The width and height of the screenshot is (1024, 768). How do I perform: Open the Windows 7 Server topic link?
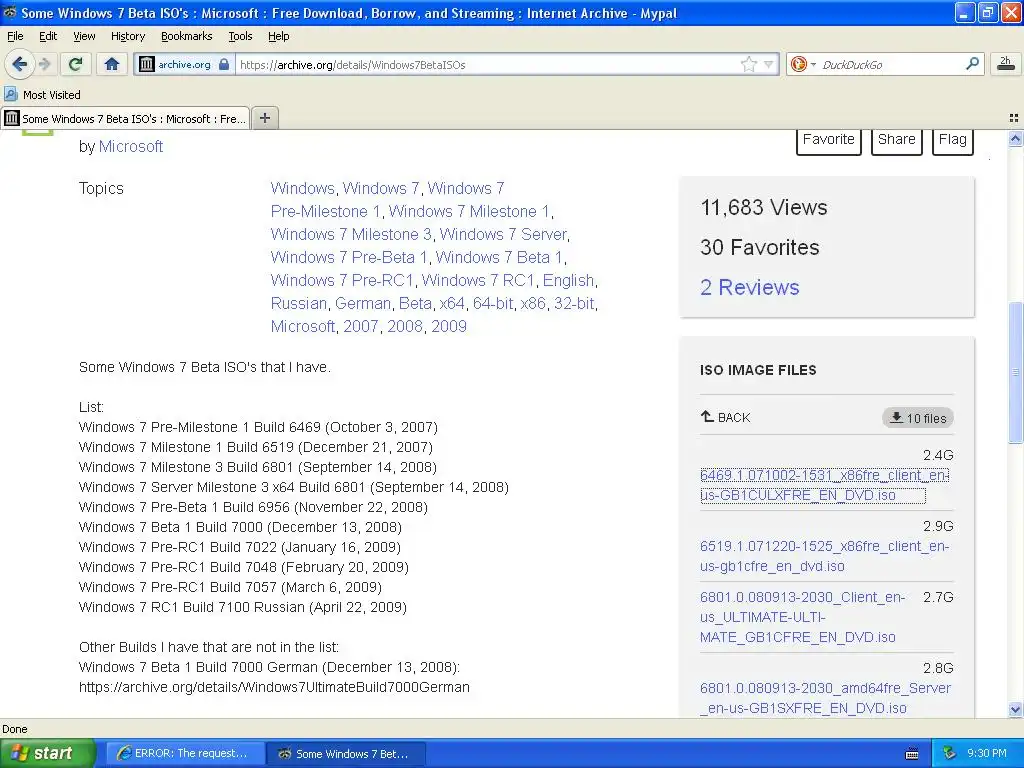tap(503, 234)
